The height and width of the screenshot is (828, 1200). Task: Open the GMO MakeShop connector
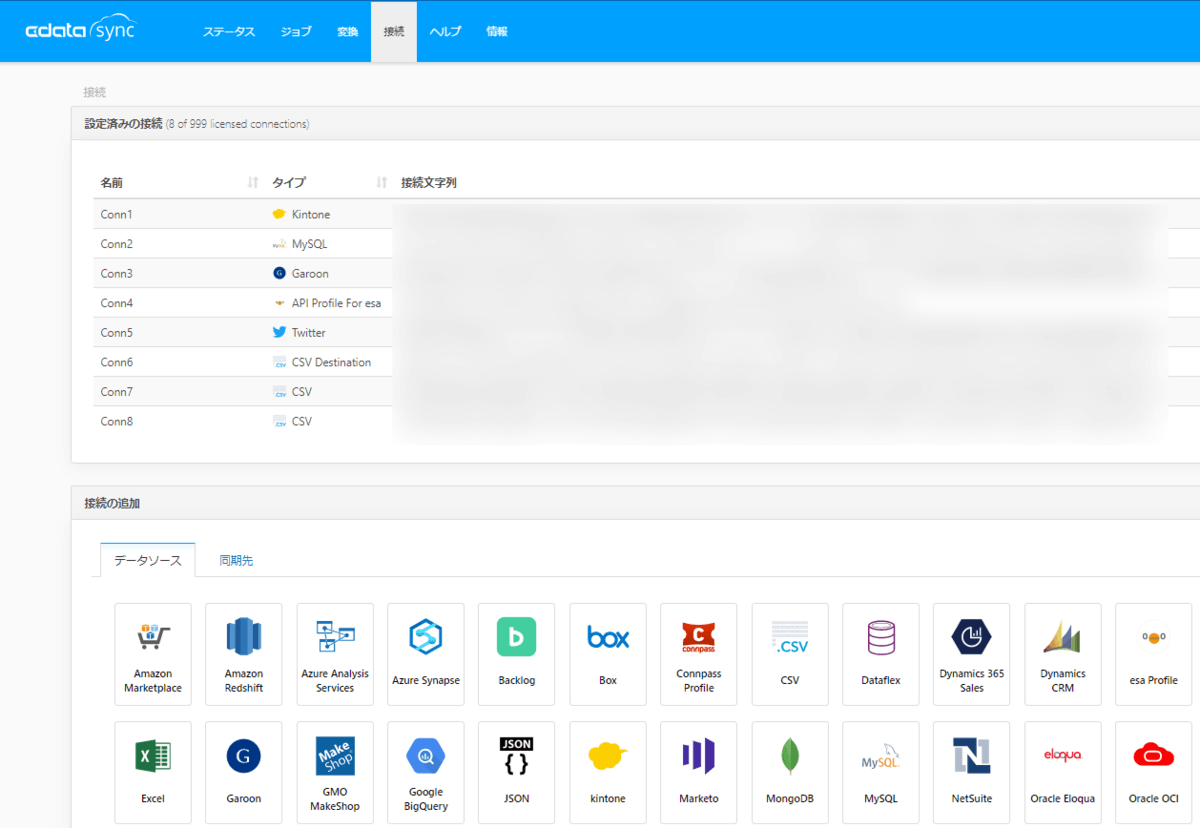(335, 773)
